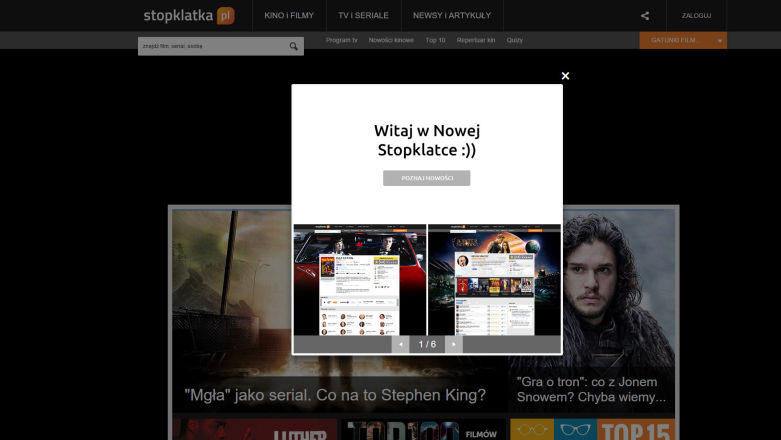The image size is (781, 440).
Task: Go to previous slide in popup
Action: click(x=400, y=344)
